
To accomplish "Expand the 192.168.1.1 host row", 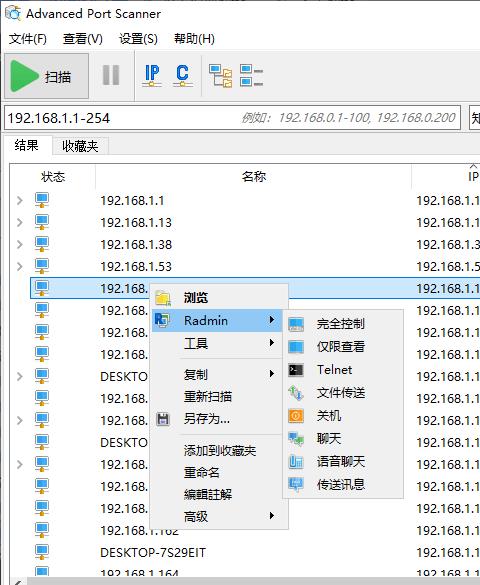I will (x=20, y=201).
